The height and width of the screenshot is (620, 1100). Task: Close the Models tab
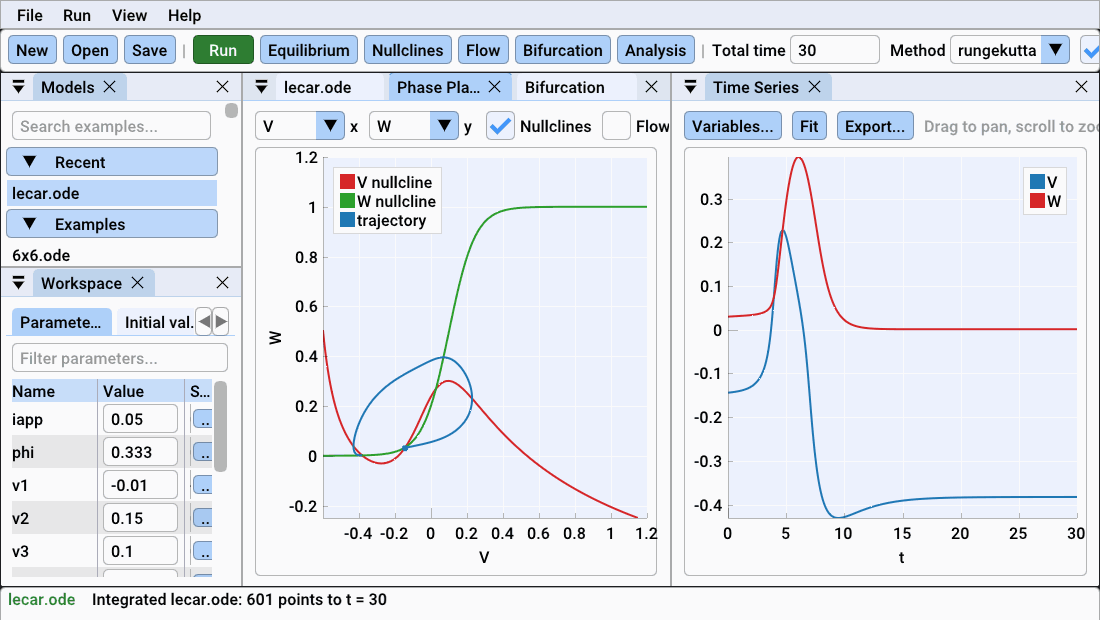coord(109,87)
